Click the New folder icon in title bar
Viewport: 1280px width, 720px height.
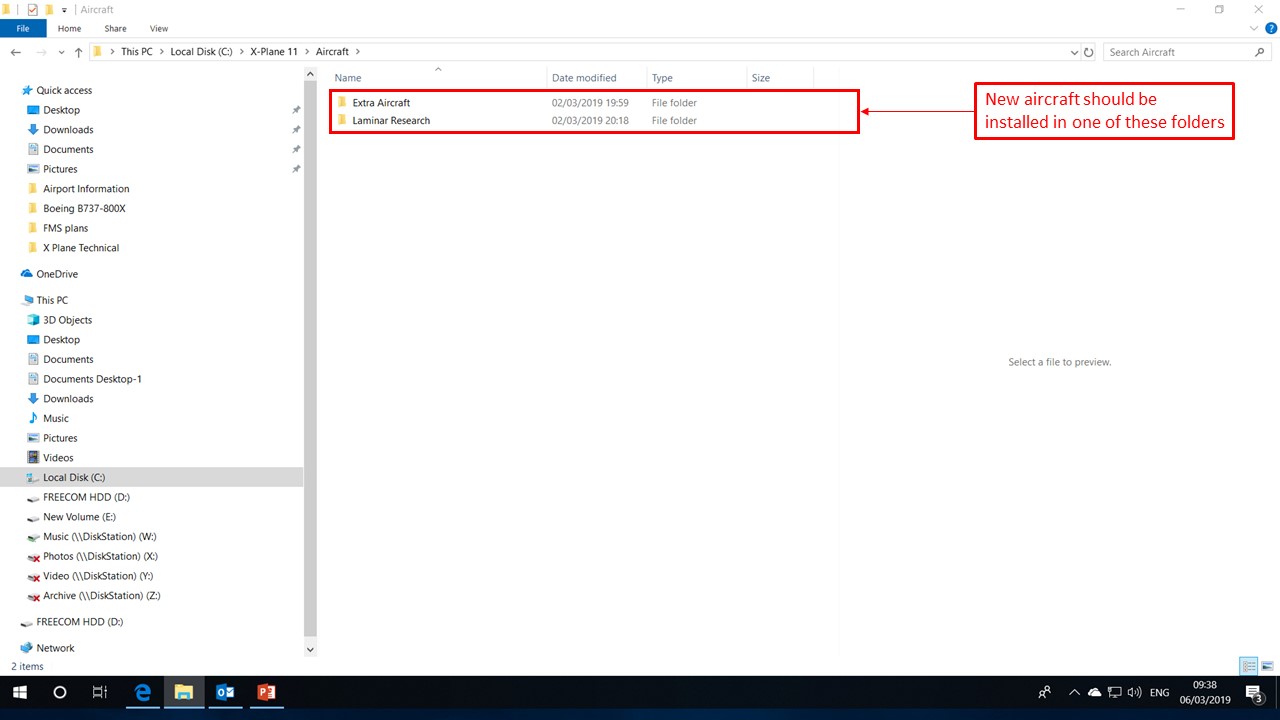click(48, 9)
